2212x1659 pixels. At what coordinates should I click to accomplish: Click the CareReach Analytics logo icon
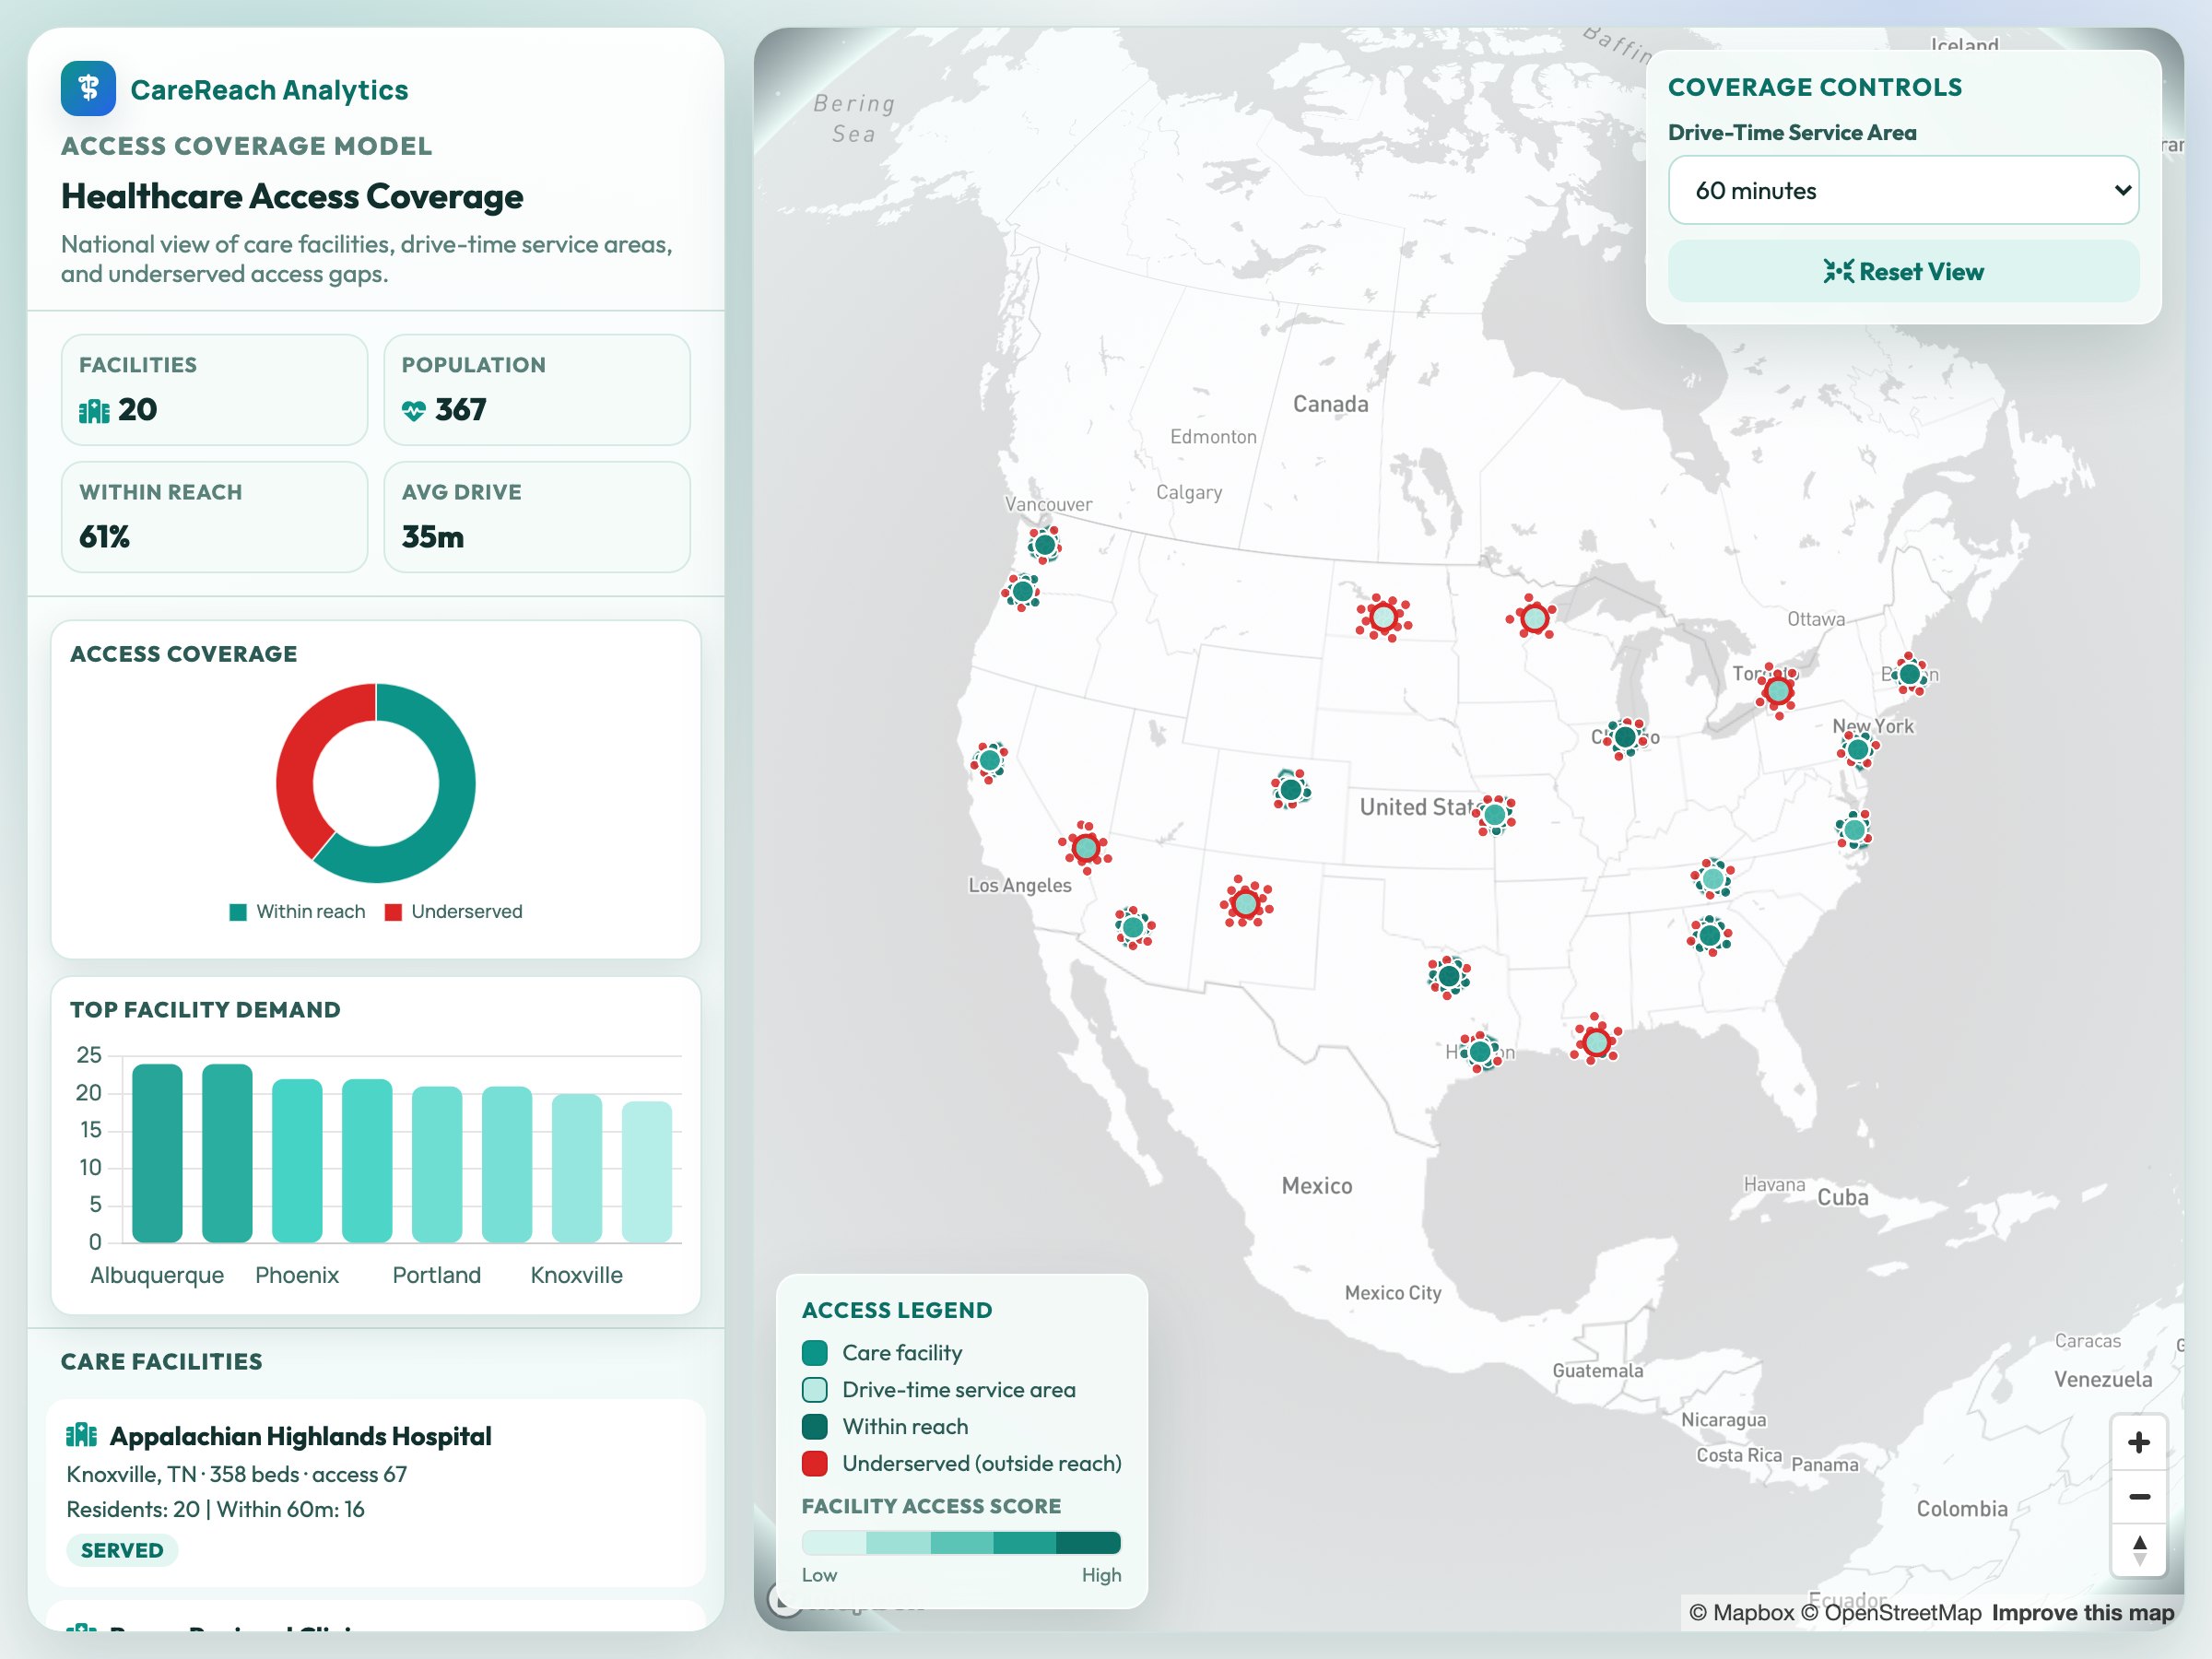88,89
